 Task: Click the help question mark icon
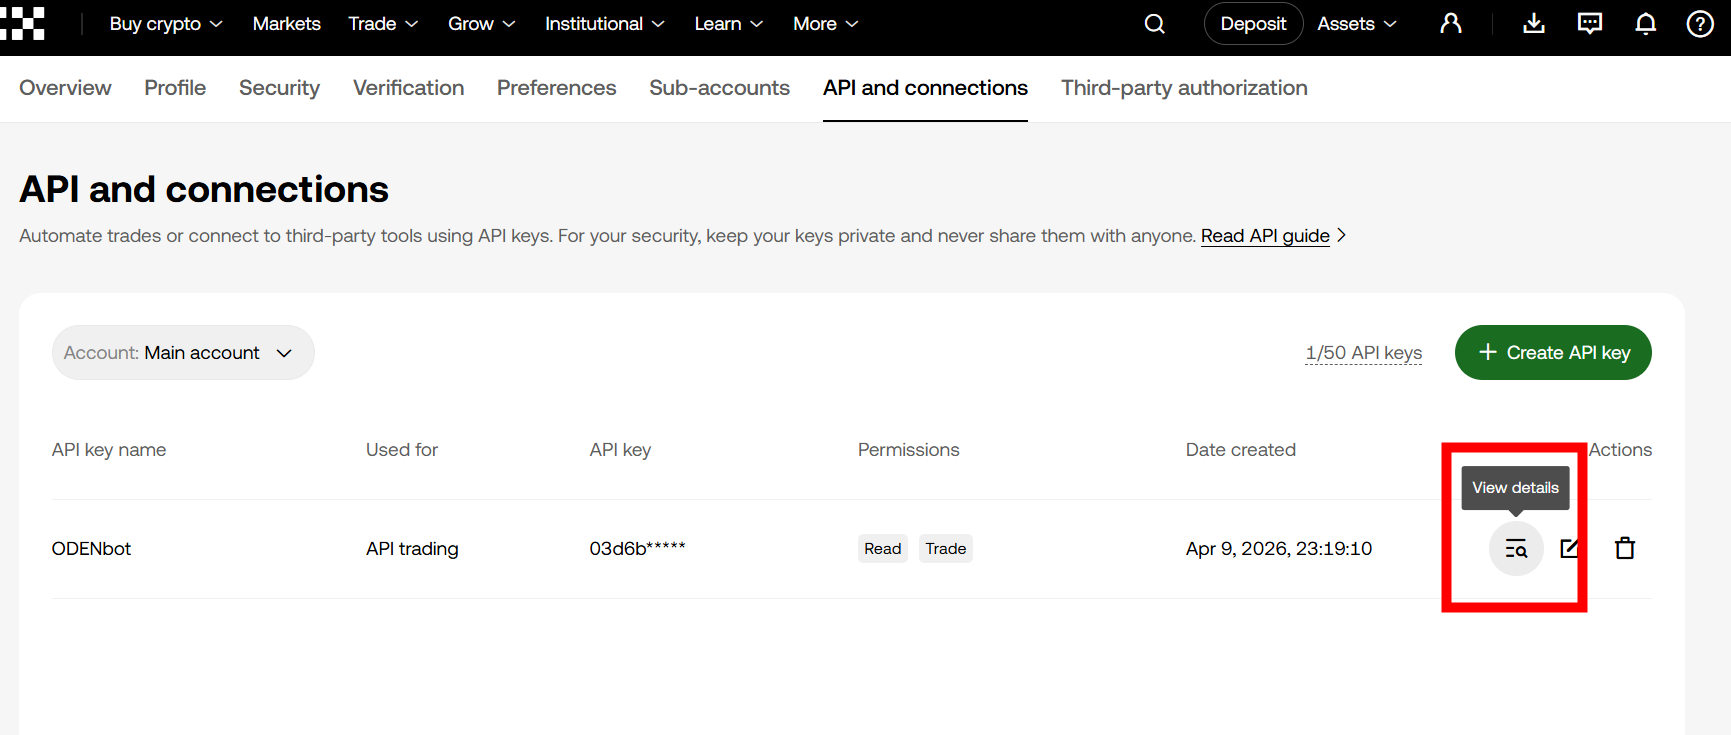(x=1700, y=24)
